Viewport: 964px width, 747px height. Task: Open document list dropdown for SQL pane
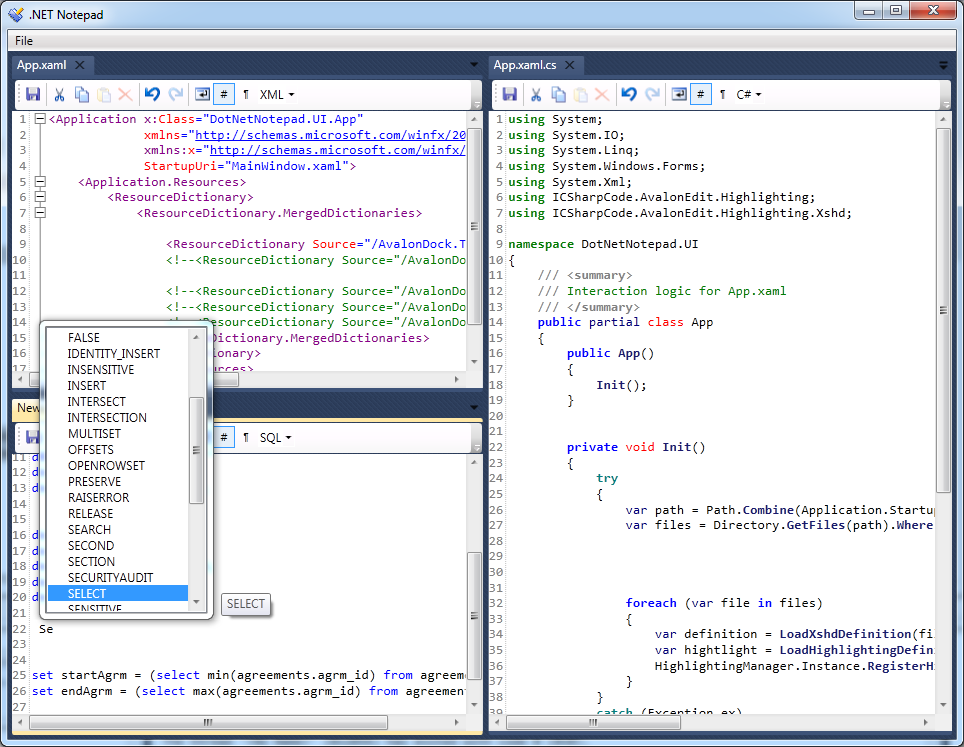click(x=473, y=407)
